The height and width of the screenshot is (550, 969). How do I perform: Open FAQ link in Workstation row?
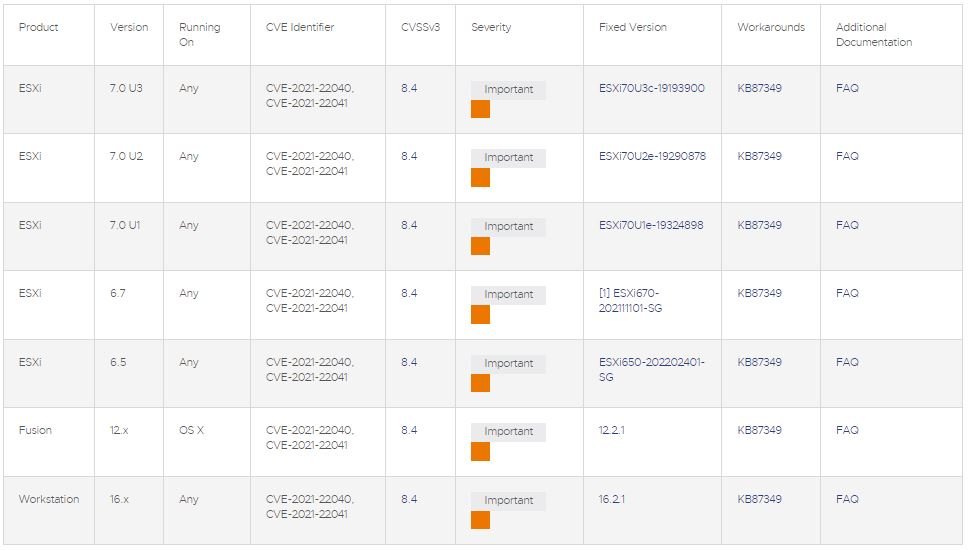coord(847,499)
